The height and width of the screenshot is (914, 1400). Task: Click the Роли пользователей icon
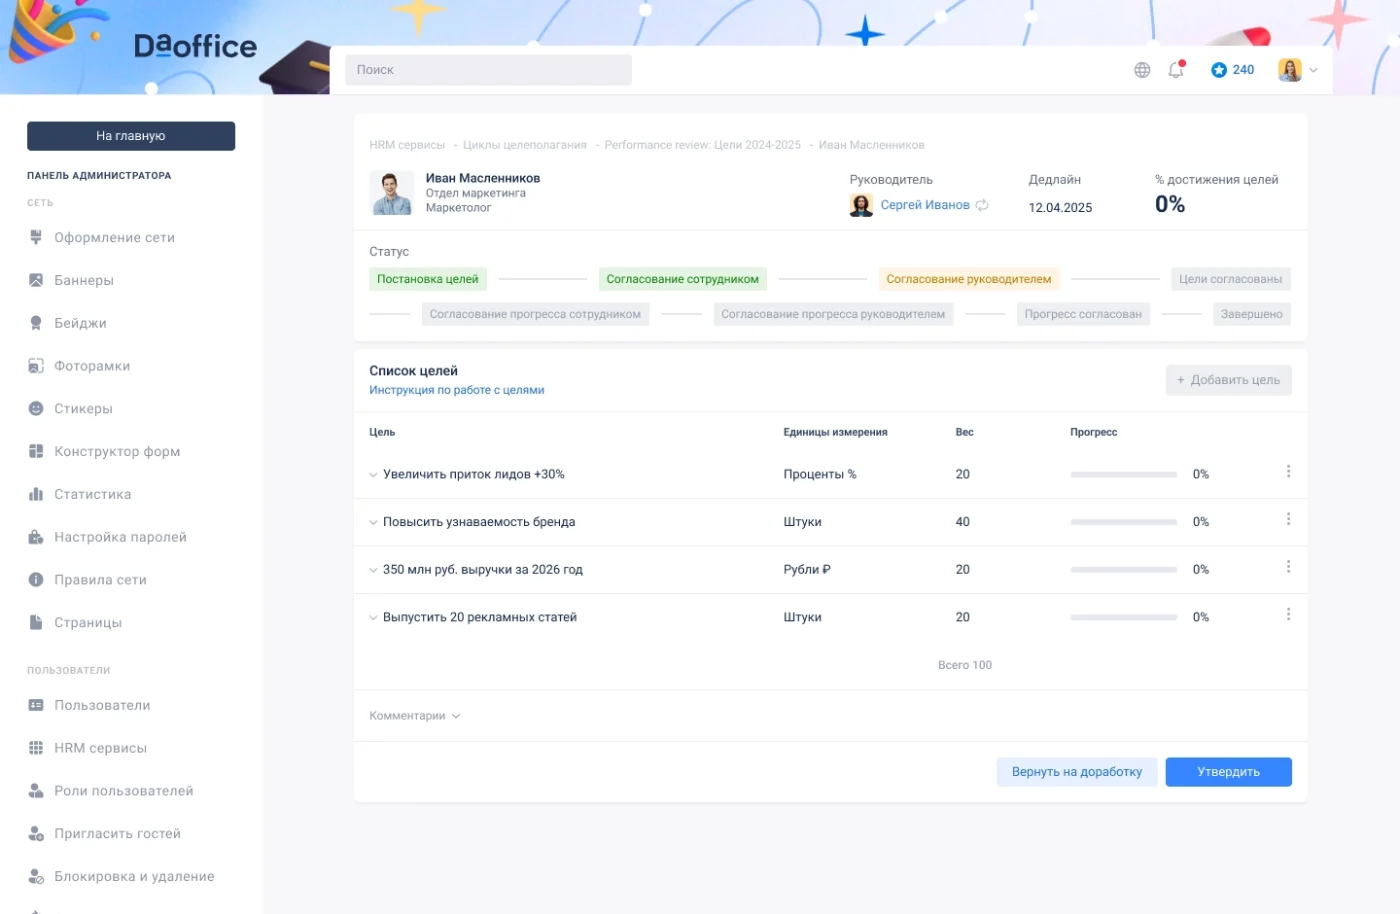point(36,791)
